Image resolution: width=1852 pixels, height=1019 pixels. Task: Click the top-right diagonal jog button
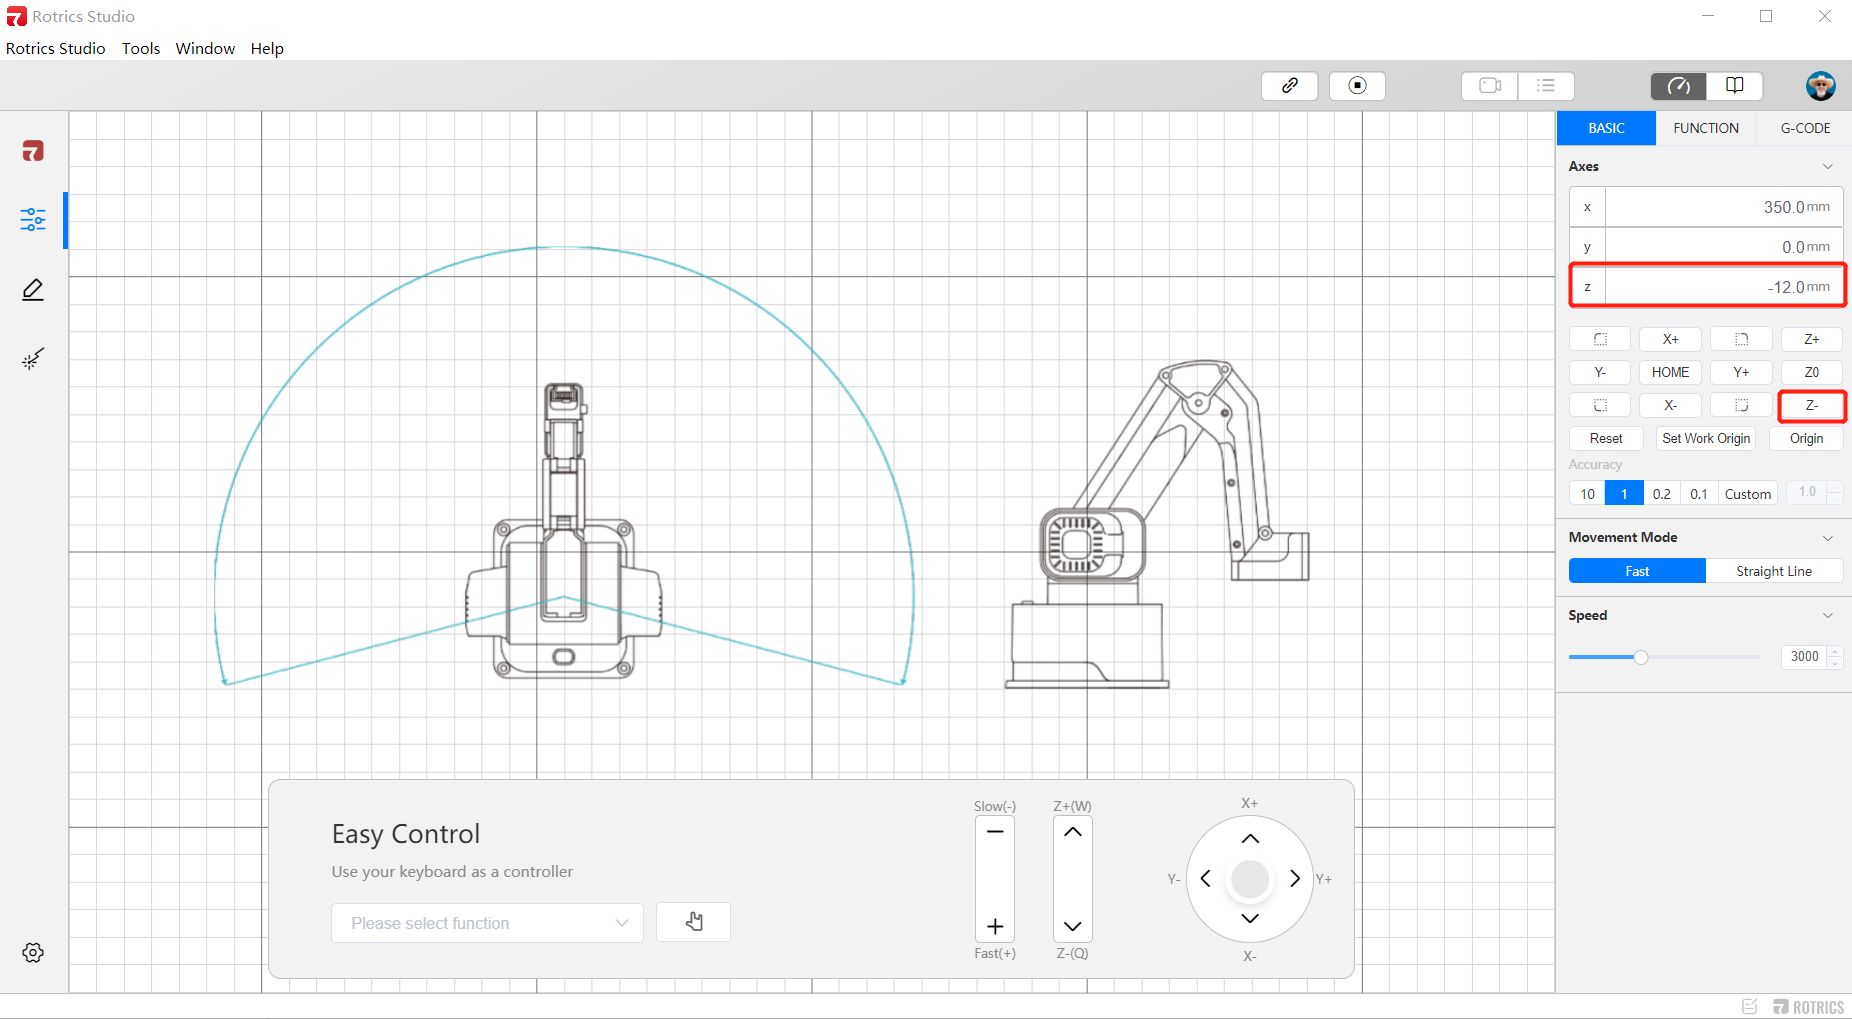1741,339
